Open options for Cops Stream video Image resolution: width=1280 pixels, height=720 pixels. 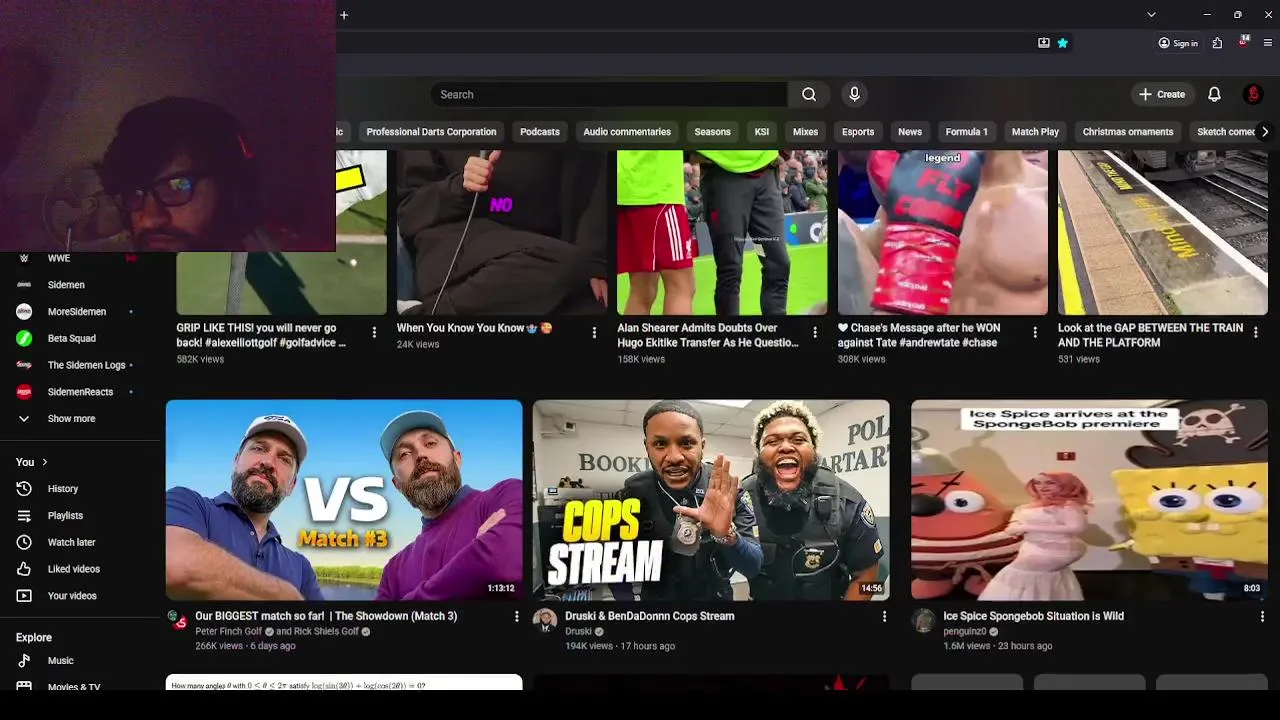pyautogui.click(x=884, y=617)
